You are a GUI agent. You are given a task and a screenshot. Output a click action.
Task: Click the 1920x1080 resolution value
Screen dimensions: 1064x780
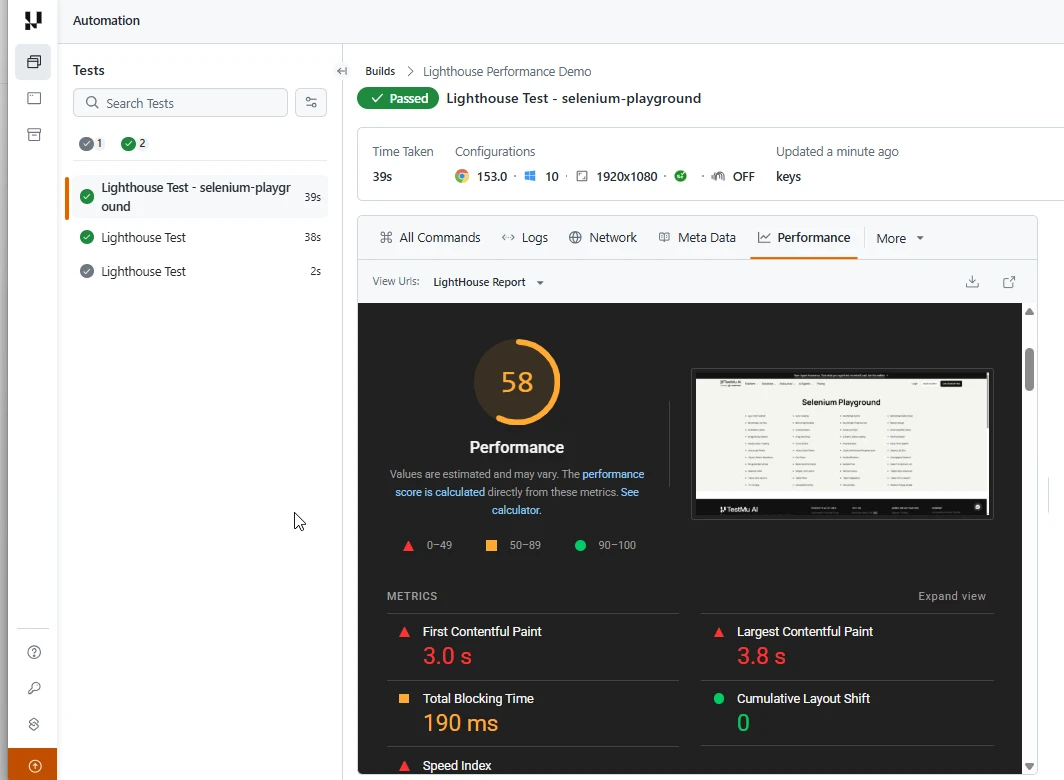pyautogui.click(x=627, y=177)
